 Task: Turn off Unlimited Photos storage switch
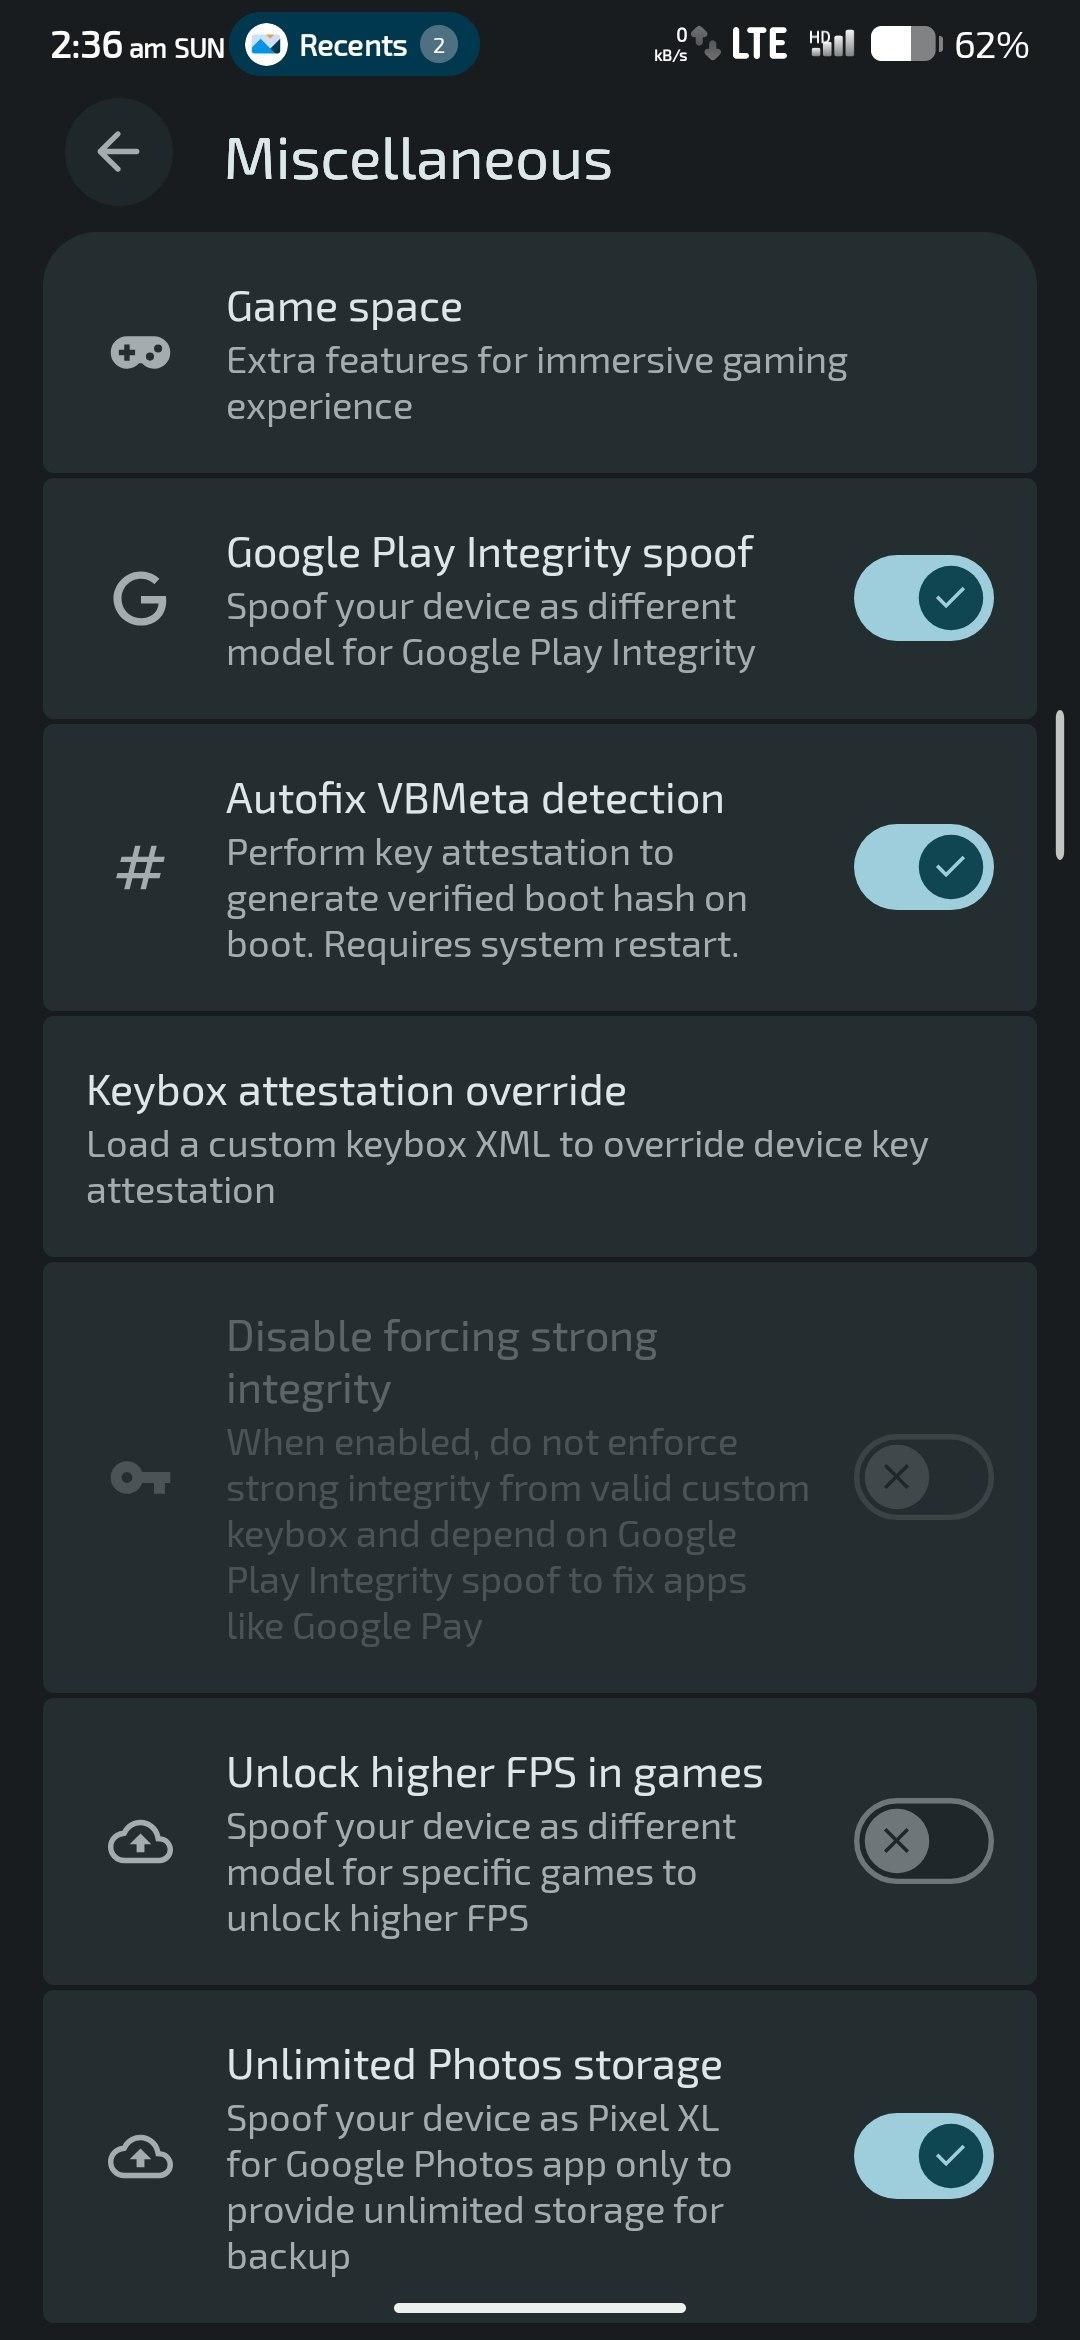(923, 2156)
